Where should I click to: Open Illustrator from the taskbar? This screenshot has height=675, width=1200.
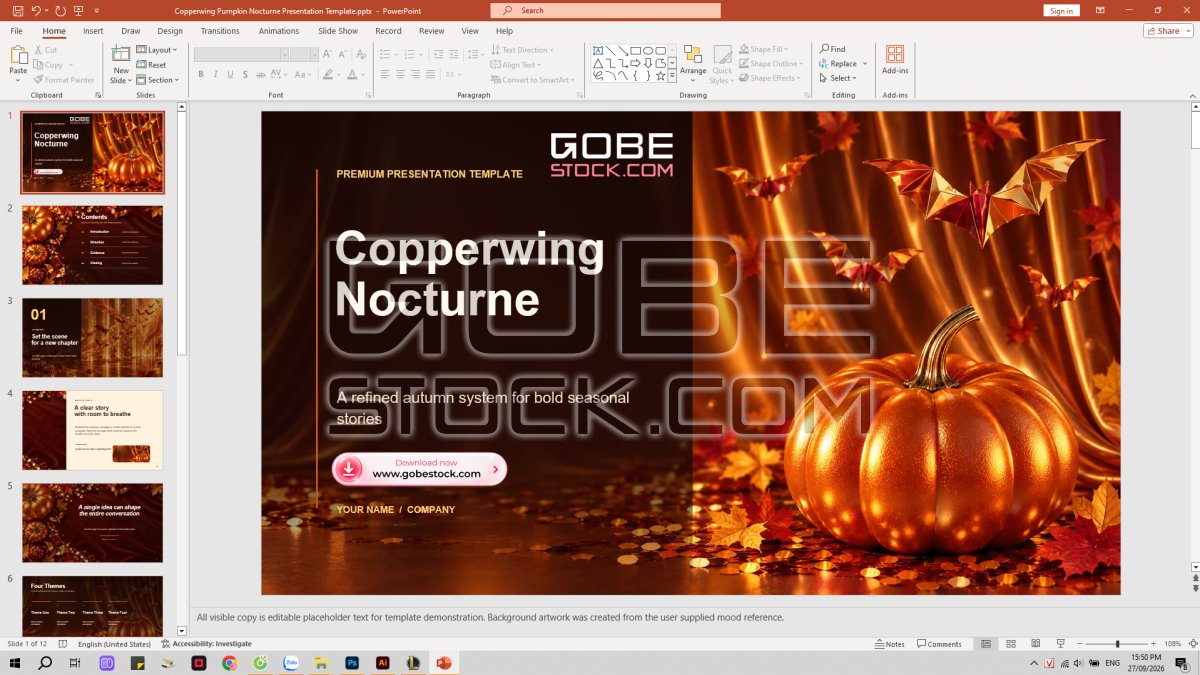[x=382, y=663]
